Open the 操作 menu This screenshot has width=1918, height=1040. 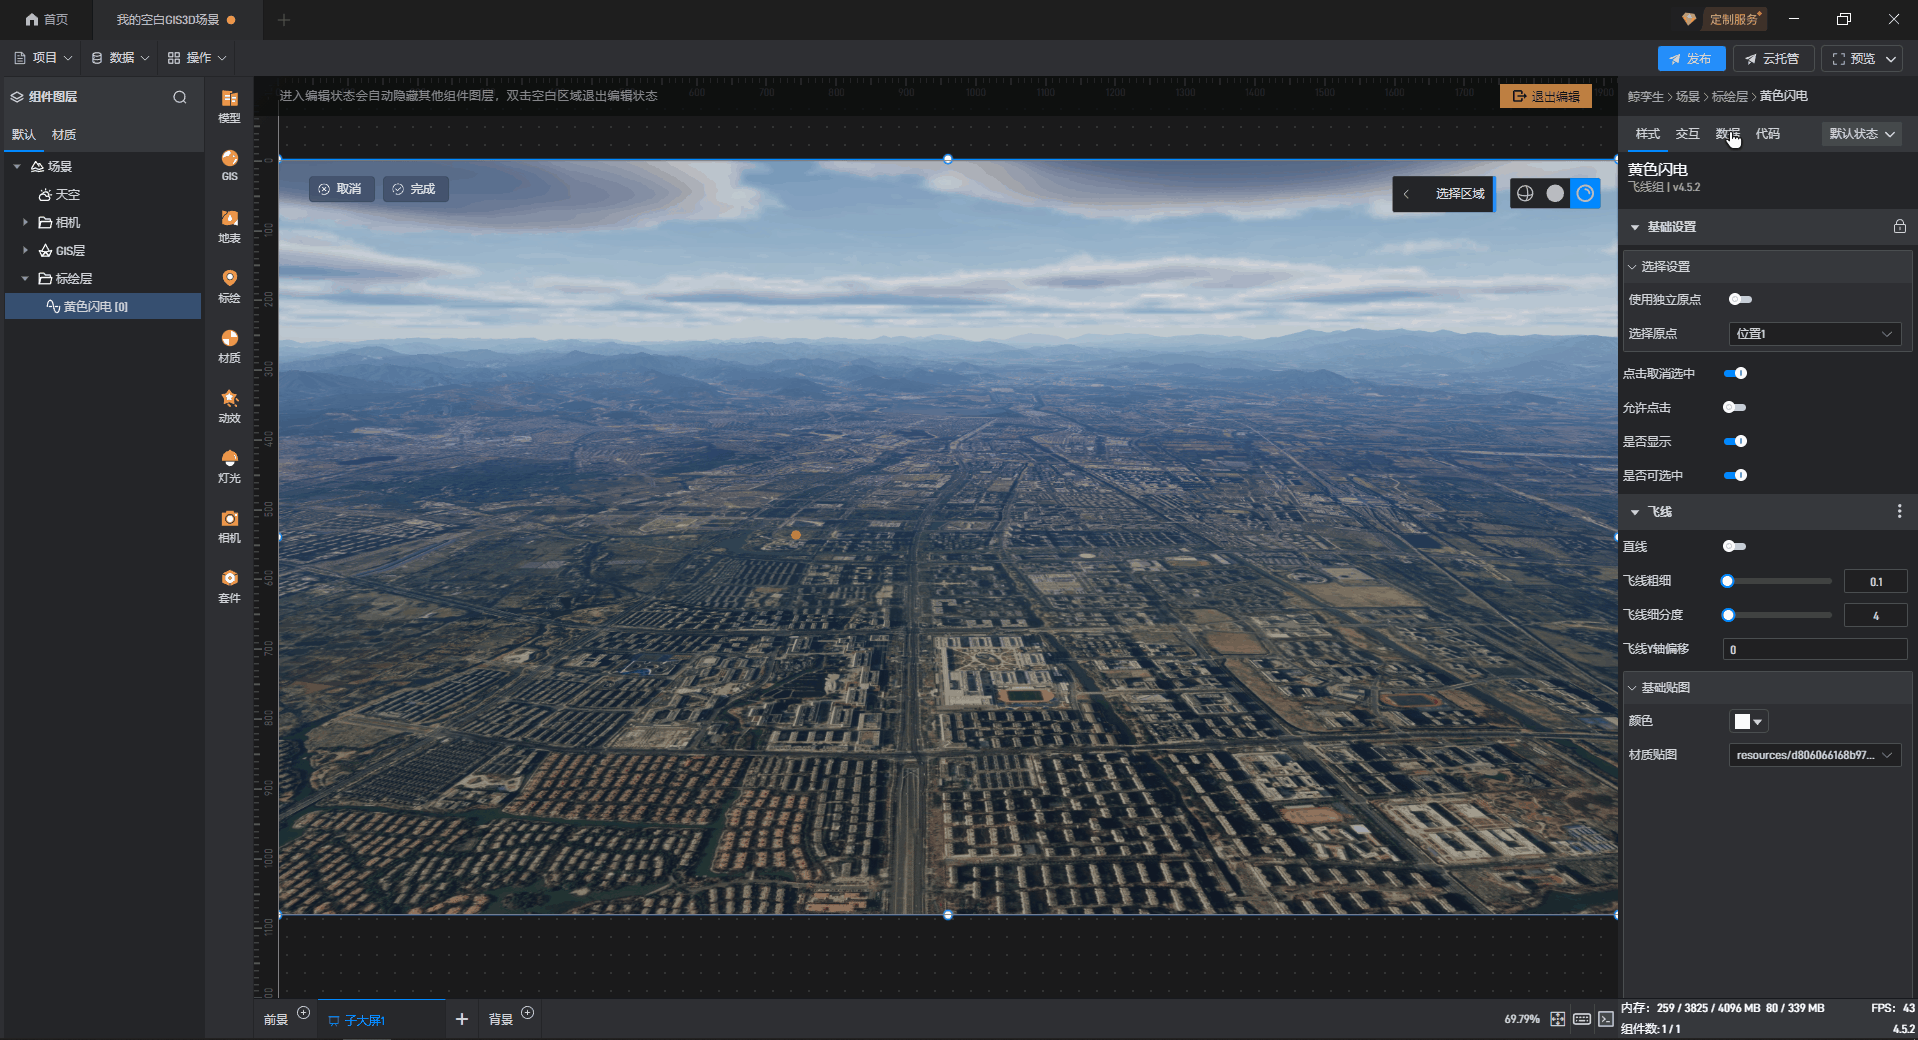[x=197, y=58]
